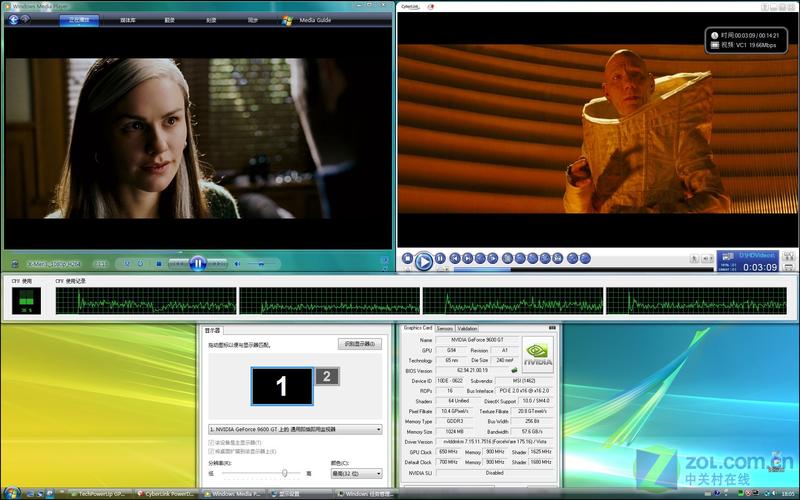Adjust the Windows Media Player volume slider
This screenshot has height=500, width=800.
pos(262,264)
